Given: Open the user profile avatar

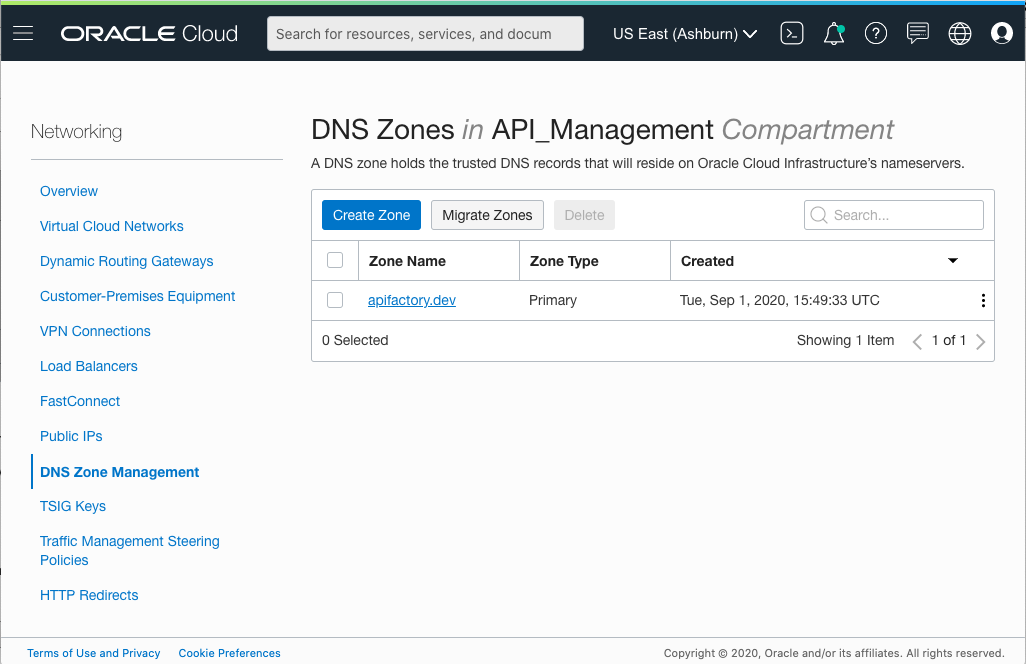Looking at the screenshot, I should [x=1001, y=33].
